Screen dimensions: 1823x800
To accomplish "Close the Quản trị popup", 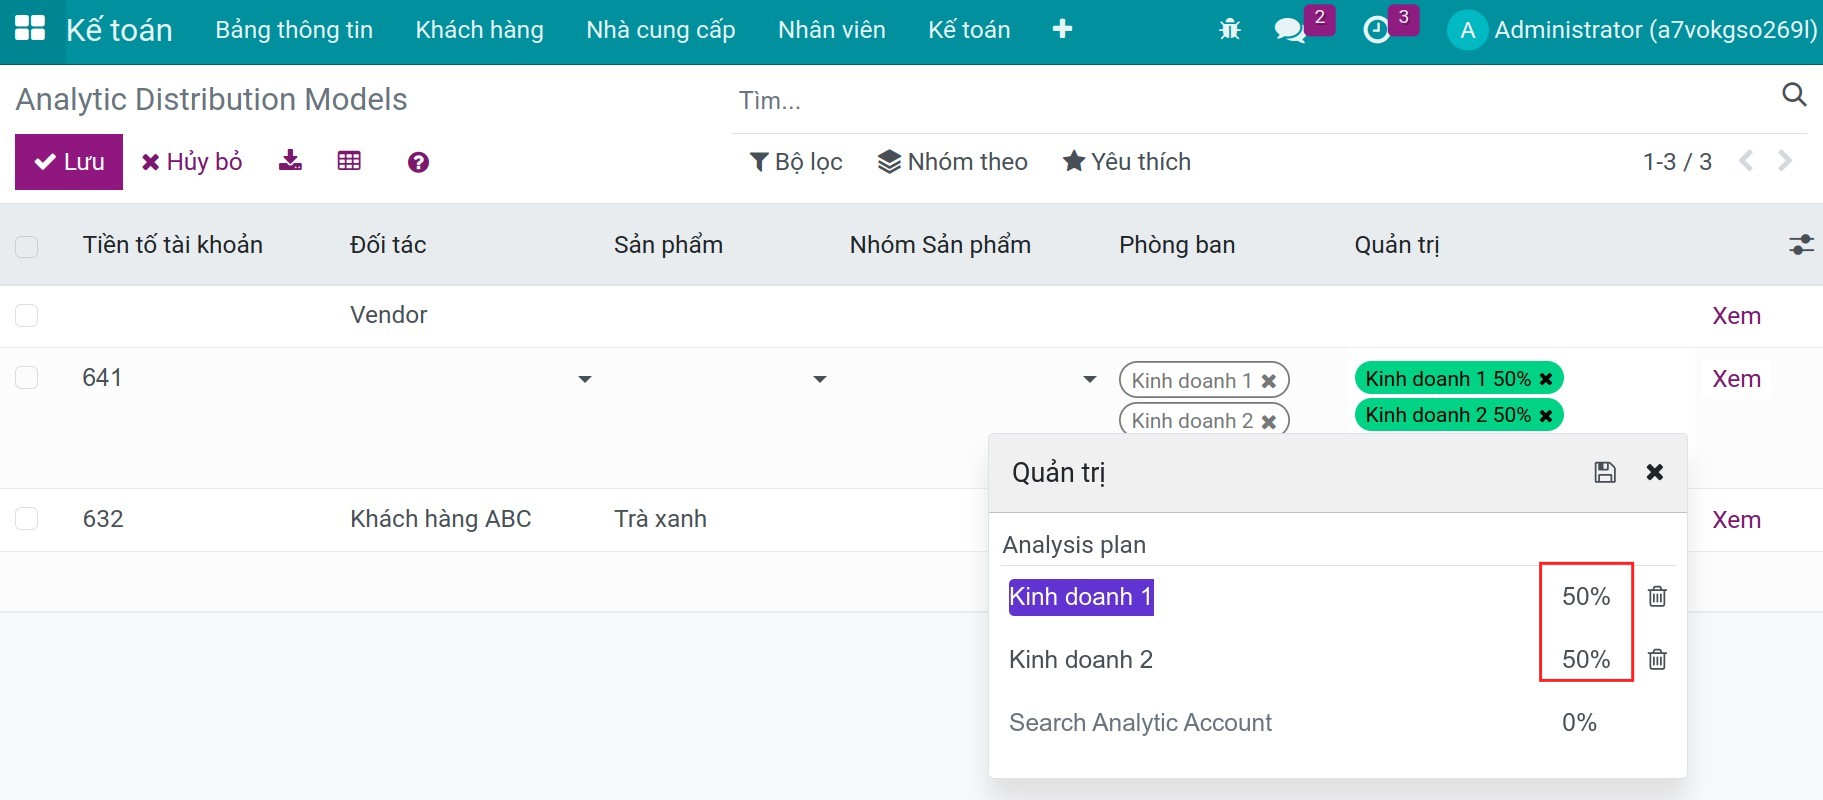I will (1655, 472).
